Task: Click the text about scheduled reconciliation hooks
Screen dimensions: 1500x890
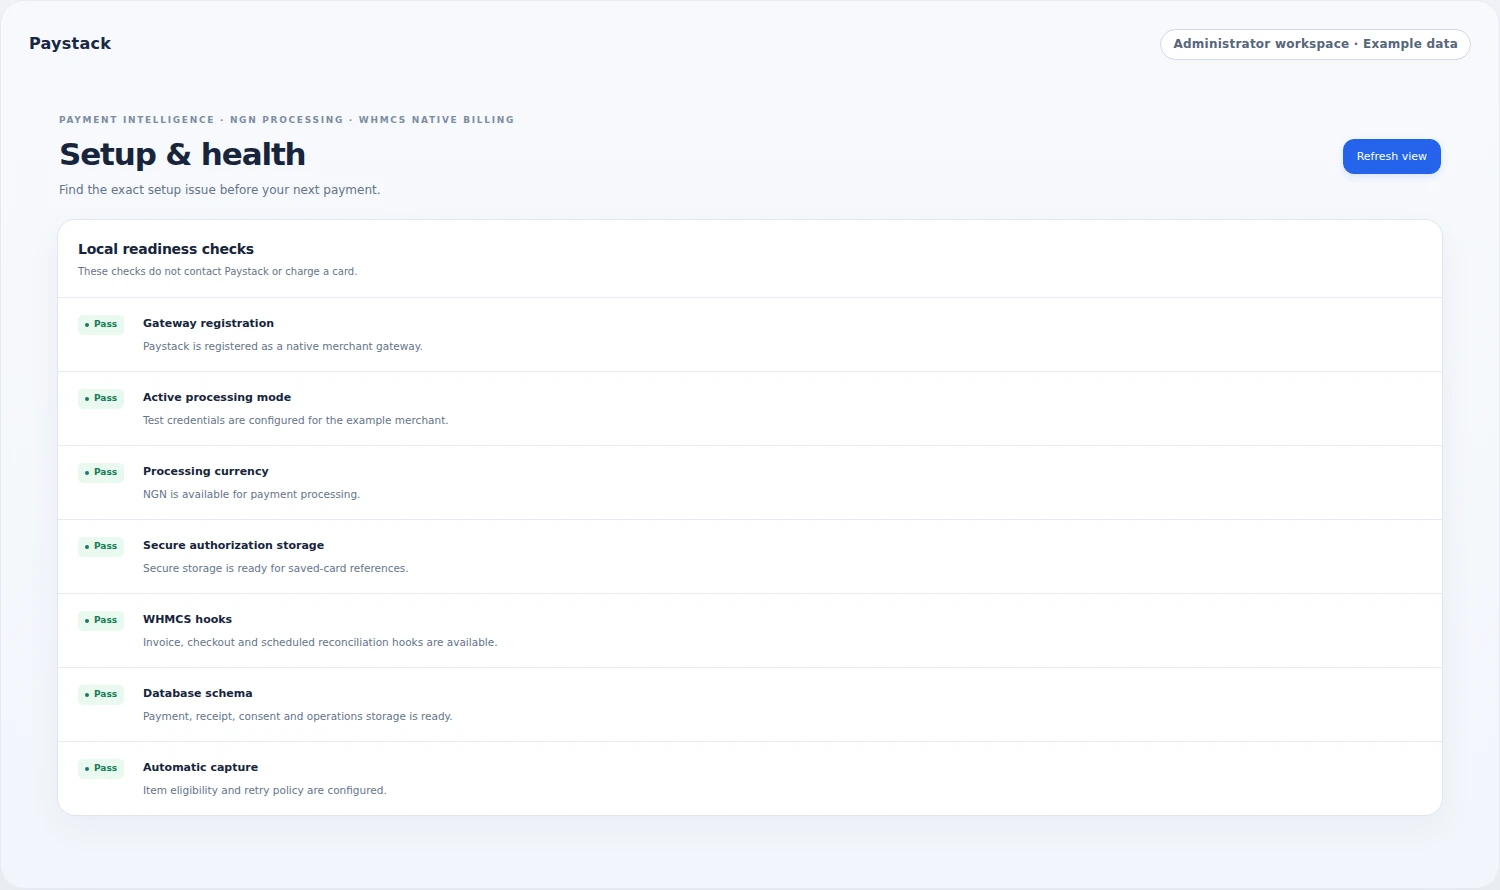Action: [x=320, y=642]
